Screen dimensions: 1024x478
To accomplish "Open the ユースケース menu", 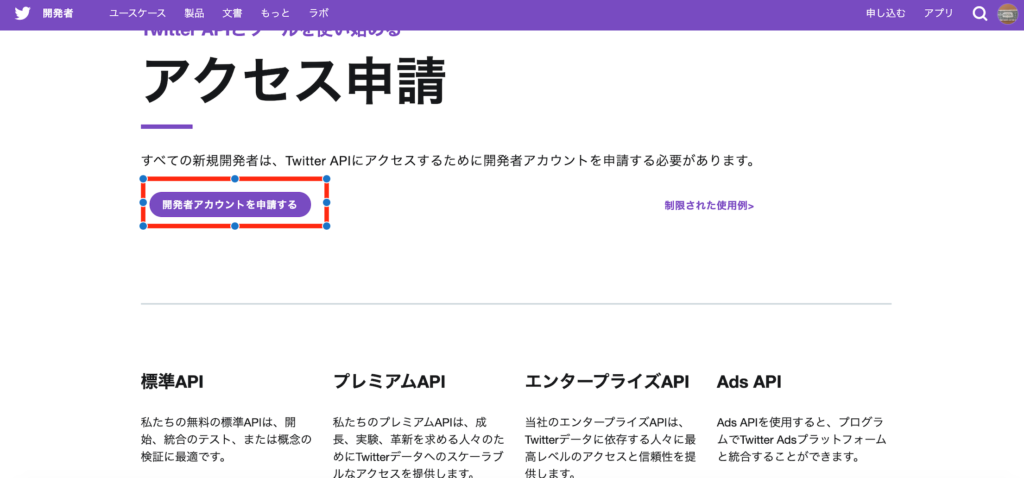I will [137, 14].
